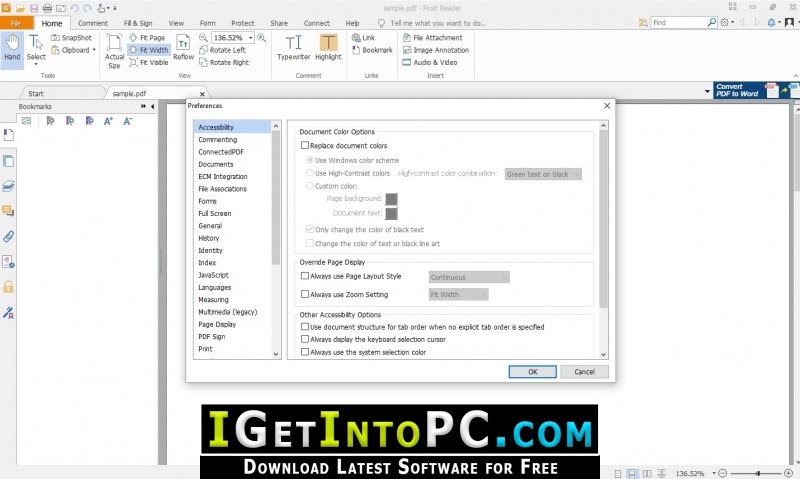Click the Find search box
This screenshot has height=479, width=800.
pos(684,22)
